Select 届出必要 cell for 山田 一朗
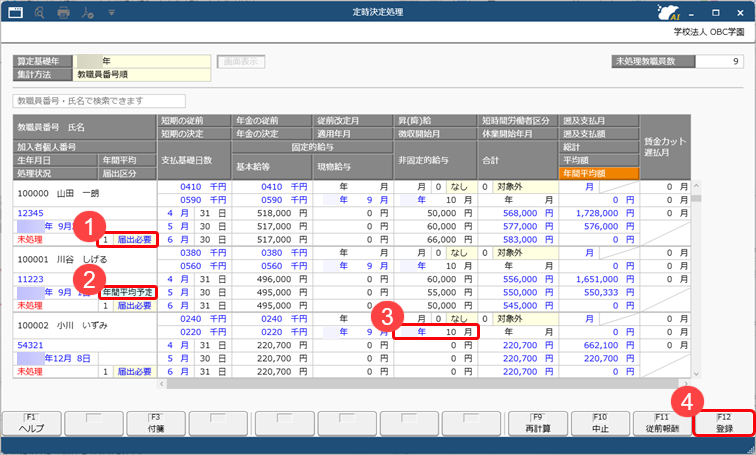Screen dimensions: 756x455 (x=134, y=240)
